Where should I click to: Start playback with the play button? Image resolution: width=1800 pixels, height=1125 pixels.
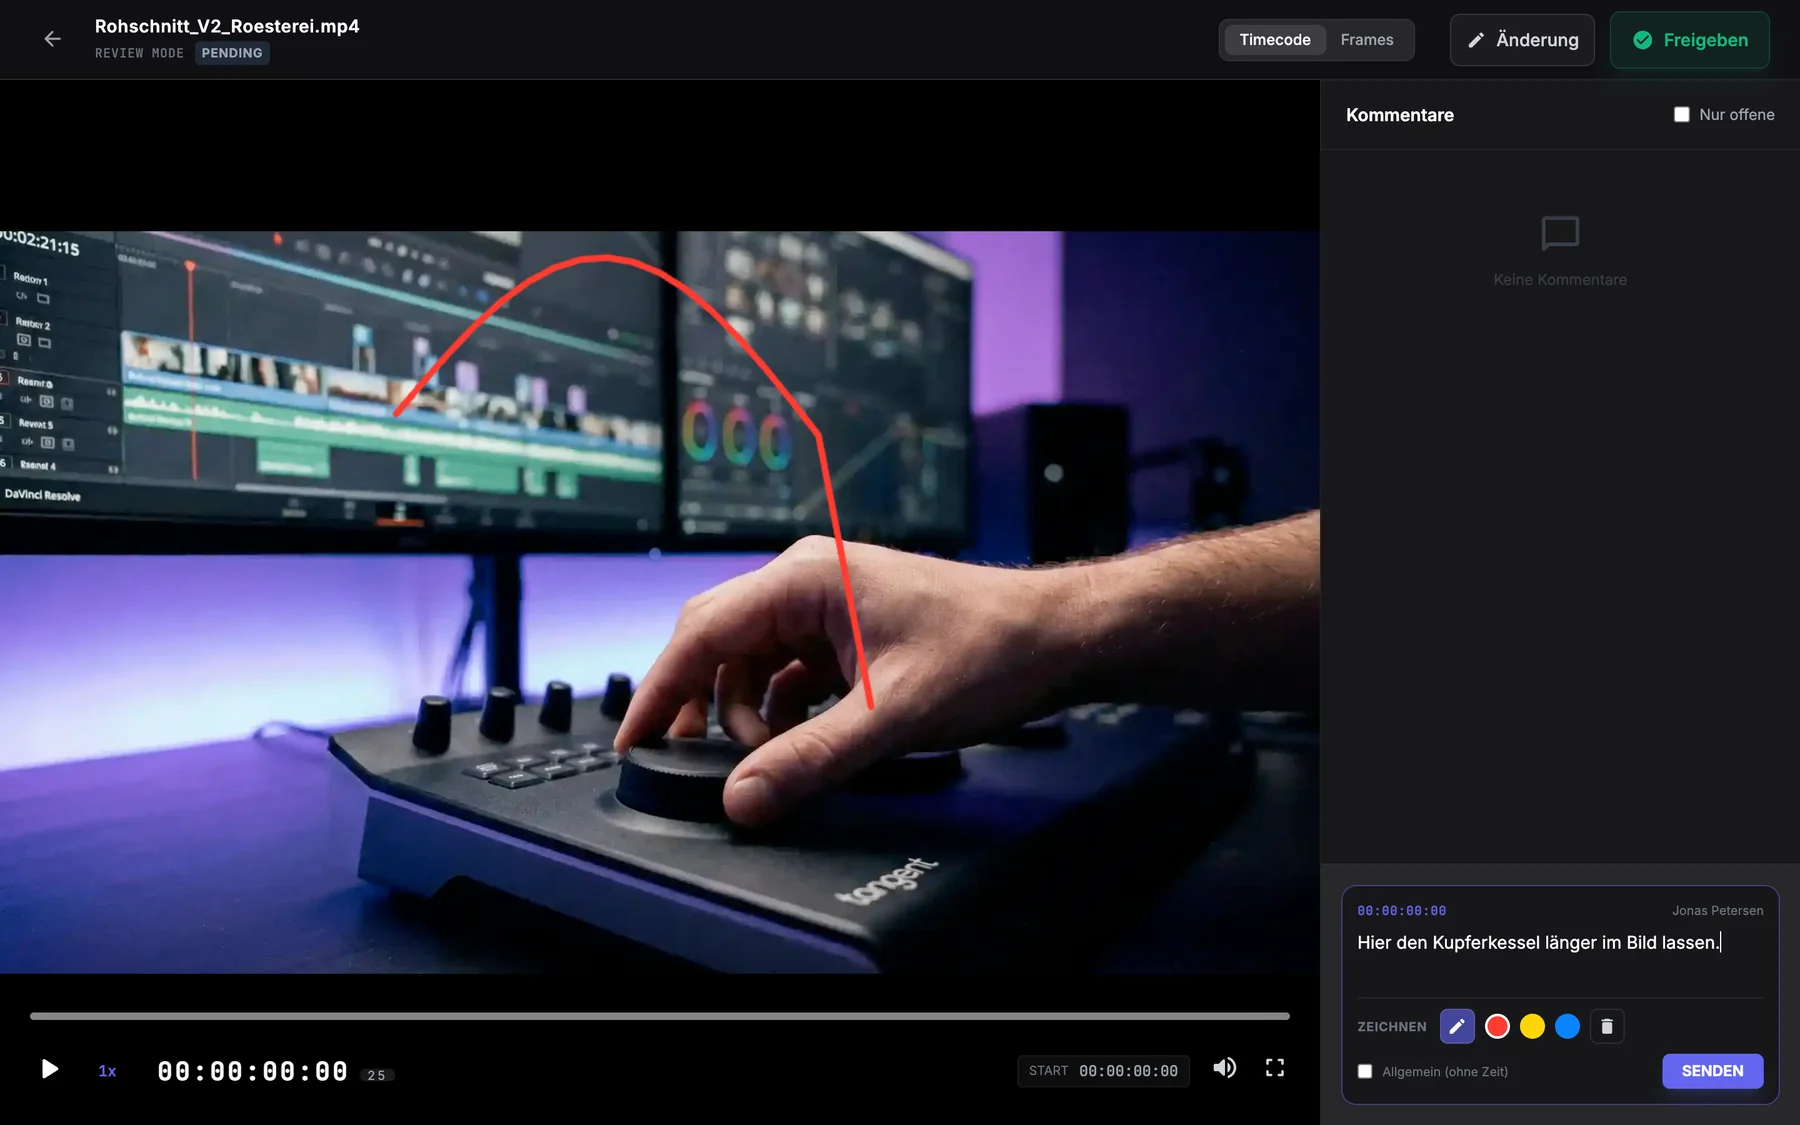click(49, 1069)
